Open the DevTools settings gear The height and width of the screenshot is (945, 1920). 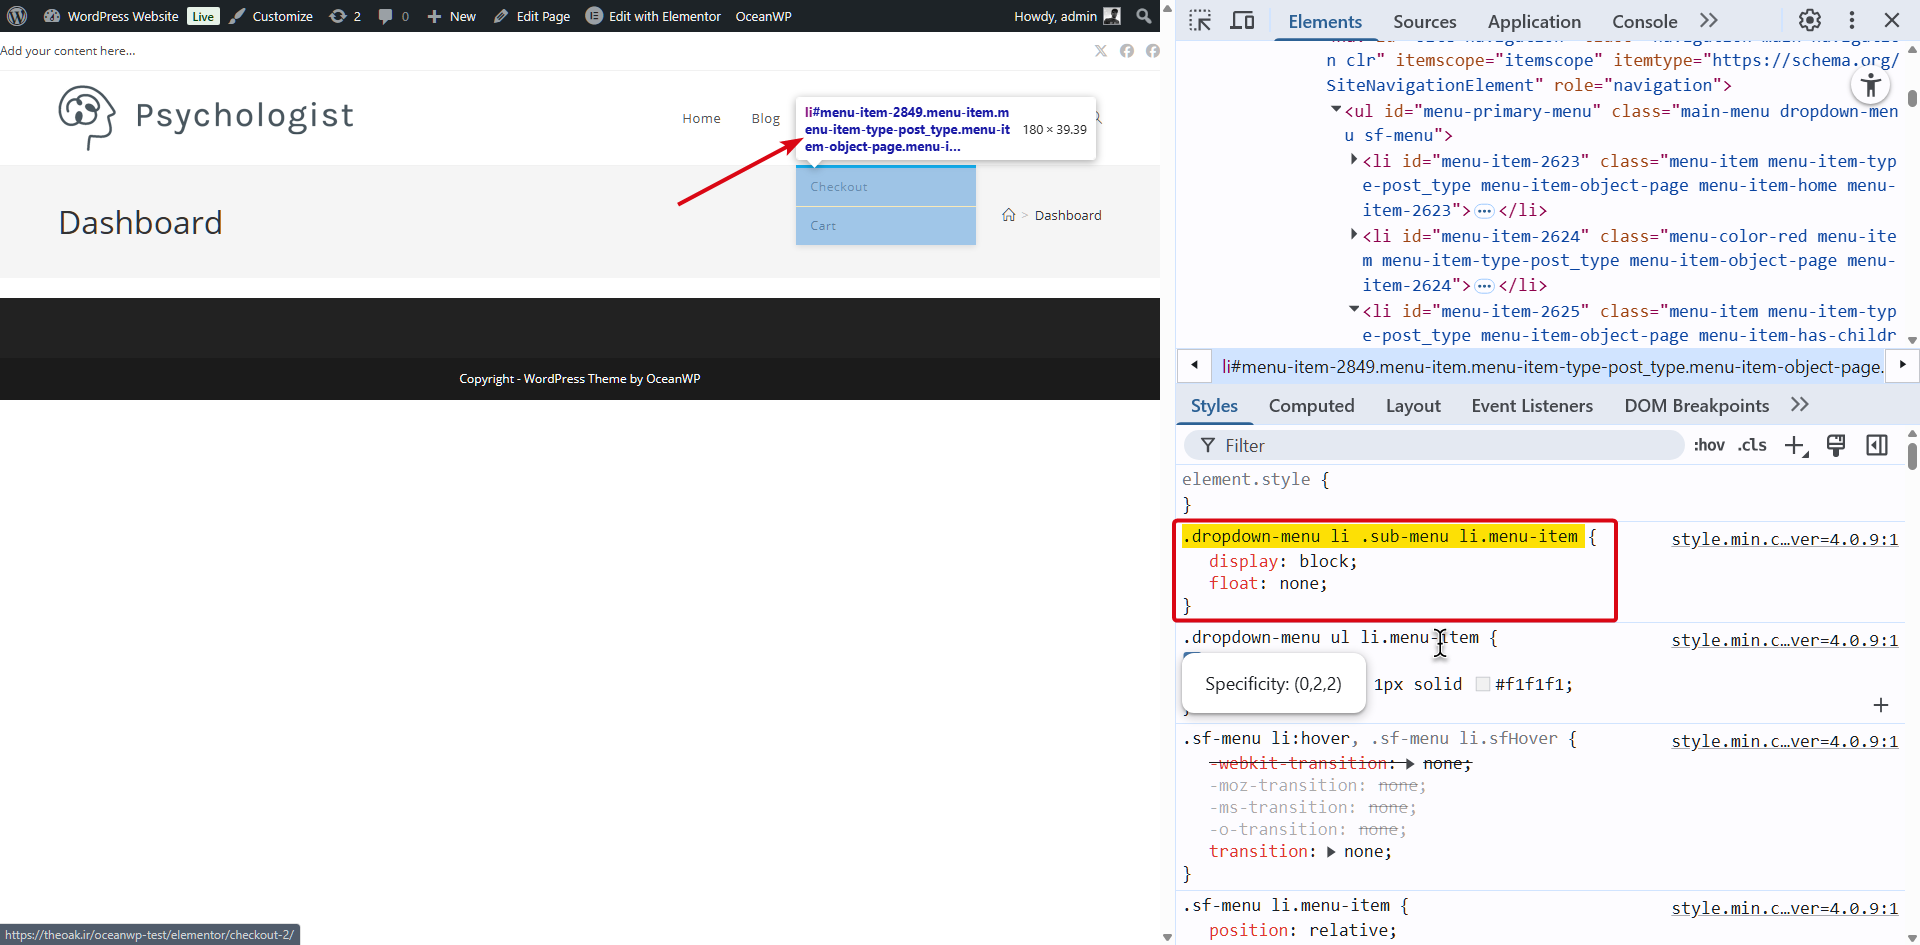(x=1810, y=20)
